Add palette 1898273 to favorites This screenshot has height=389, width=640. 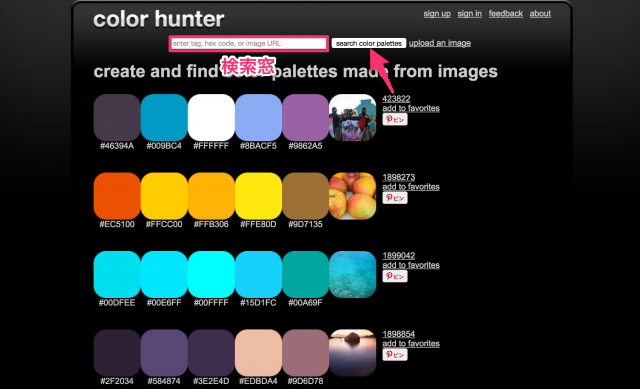[411, 187]
